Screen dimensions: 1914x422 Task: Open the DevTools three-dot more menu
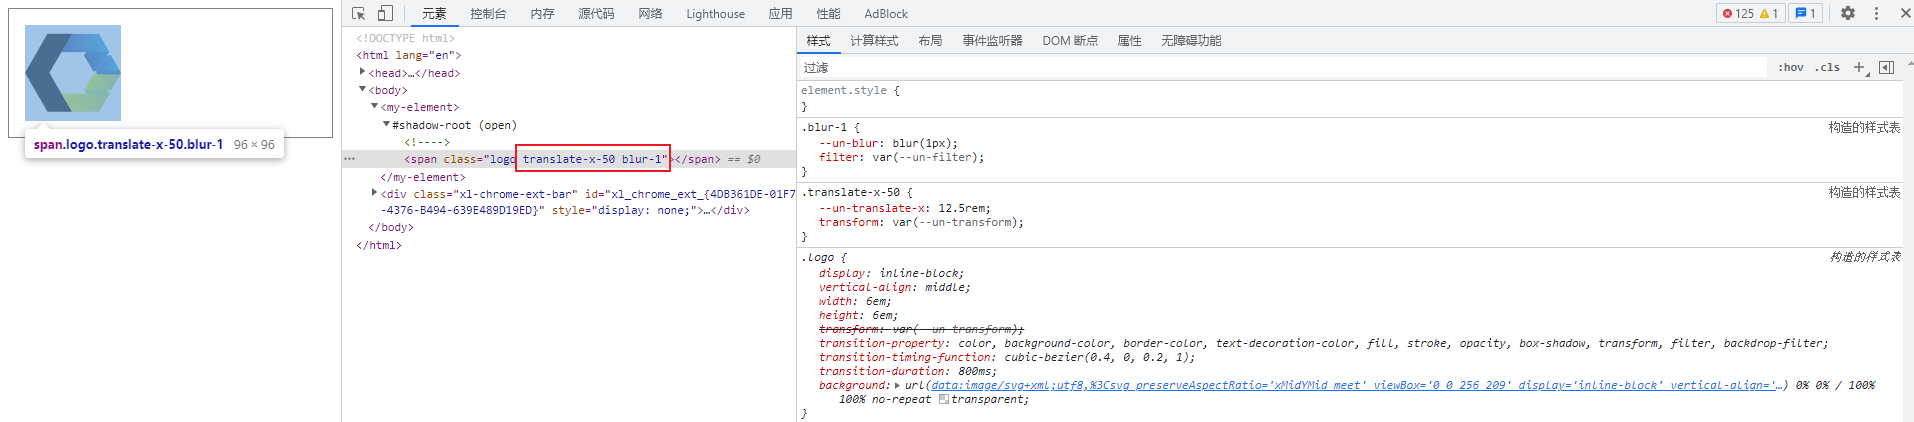pyautogui.click(x=1876, y=13)
